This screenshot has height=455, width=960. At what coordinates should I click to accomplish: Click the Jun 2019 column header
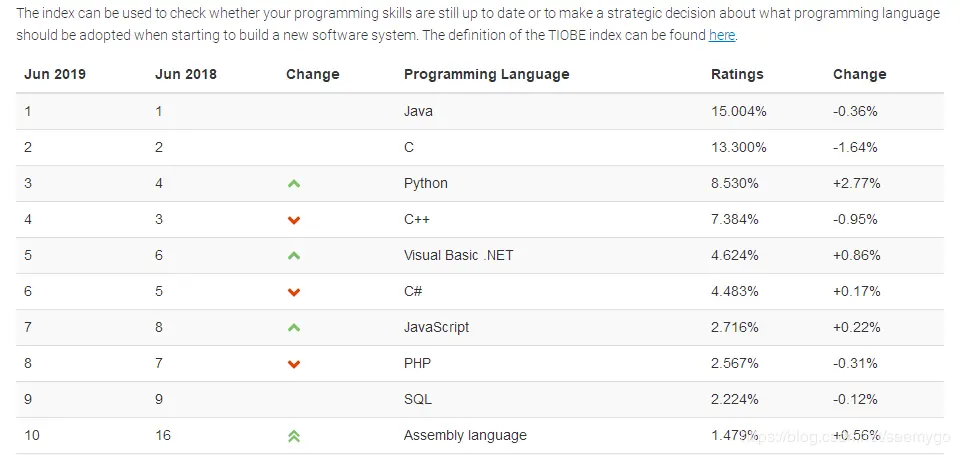pos(55,75)
